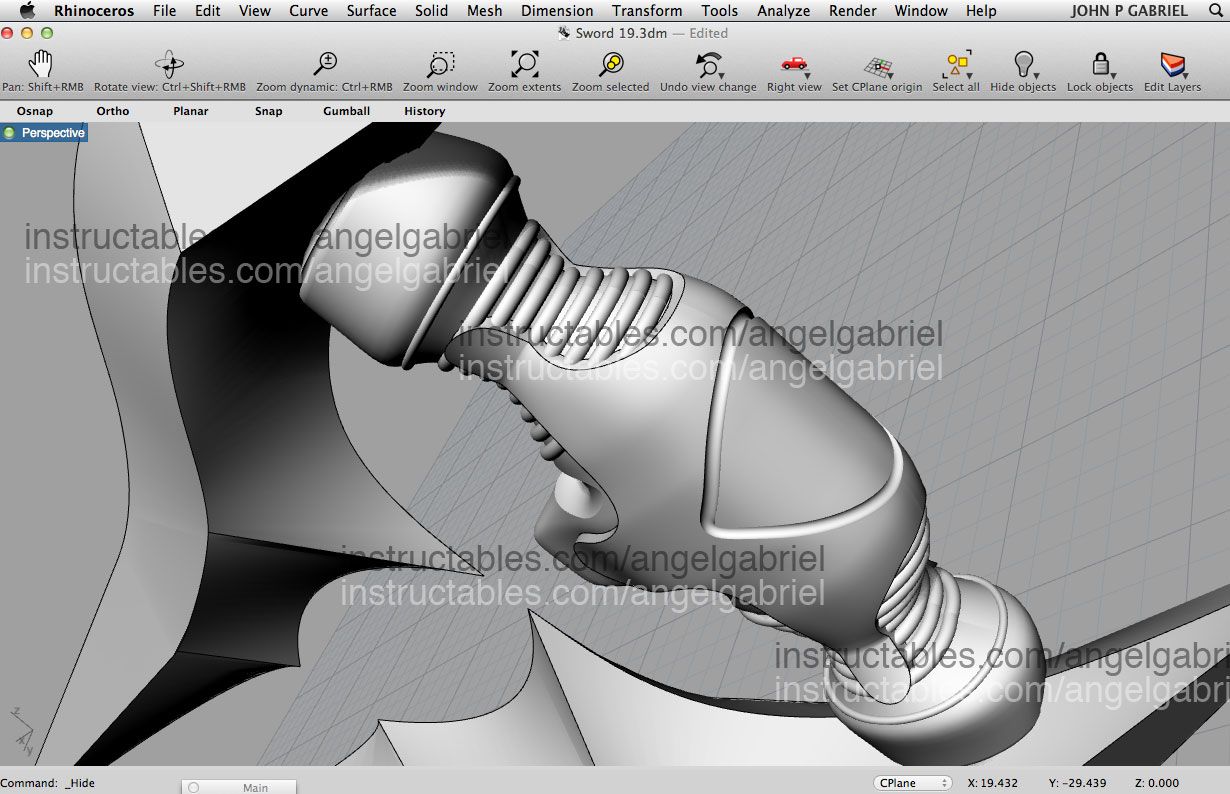1230x794 pixels.
Task: Expand Lock objects options arrow
Action: [1113, 76]
